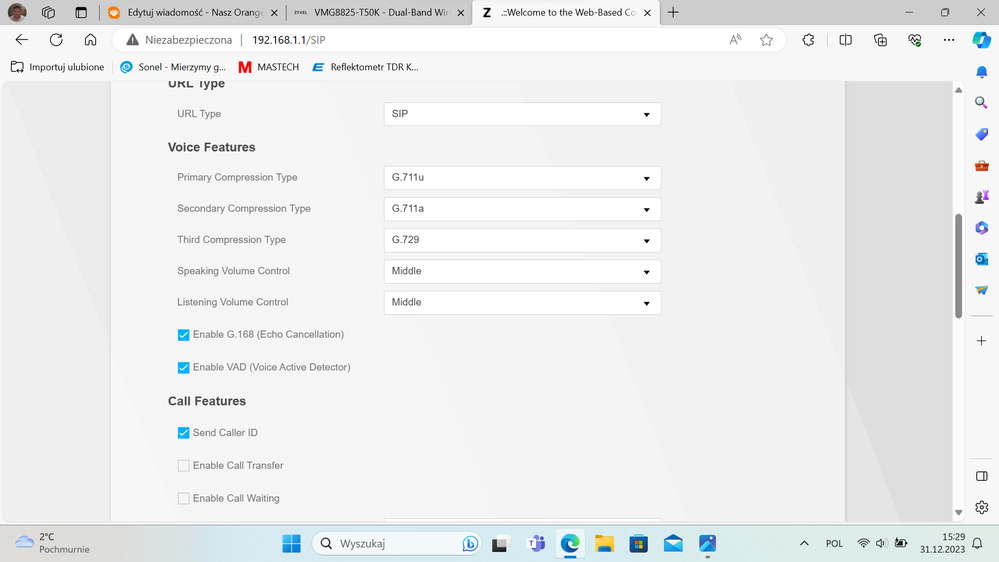999x562 pixels.
Task: Click the notifications bell in sidebar
Action: coord(981,72)
